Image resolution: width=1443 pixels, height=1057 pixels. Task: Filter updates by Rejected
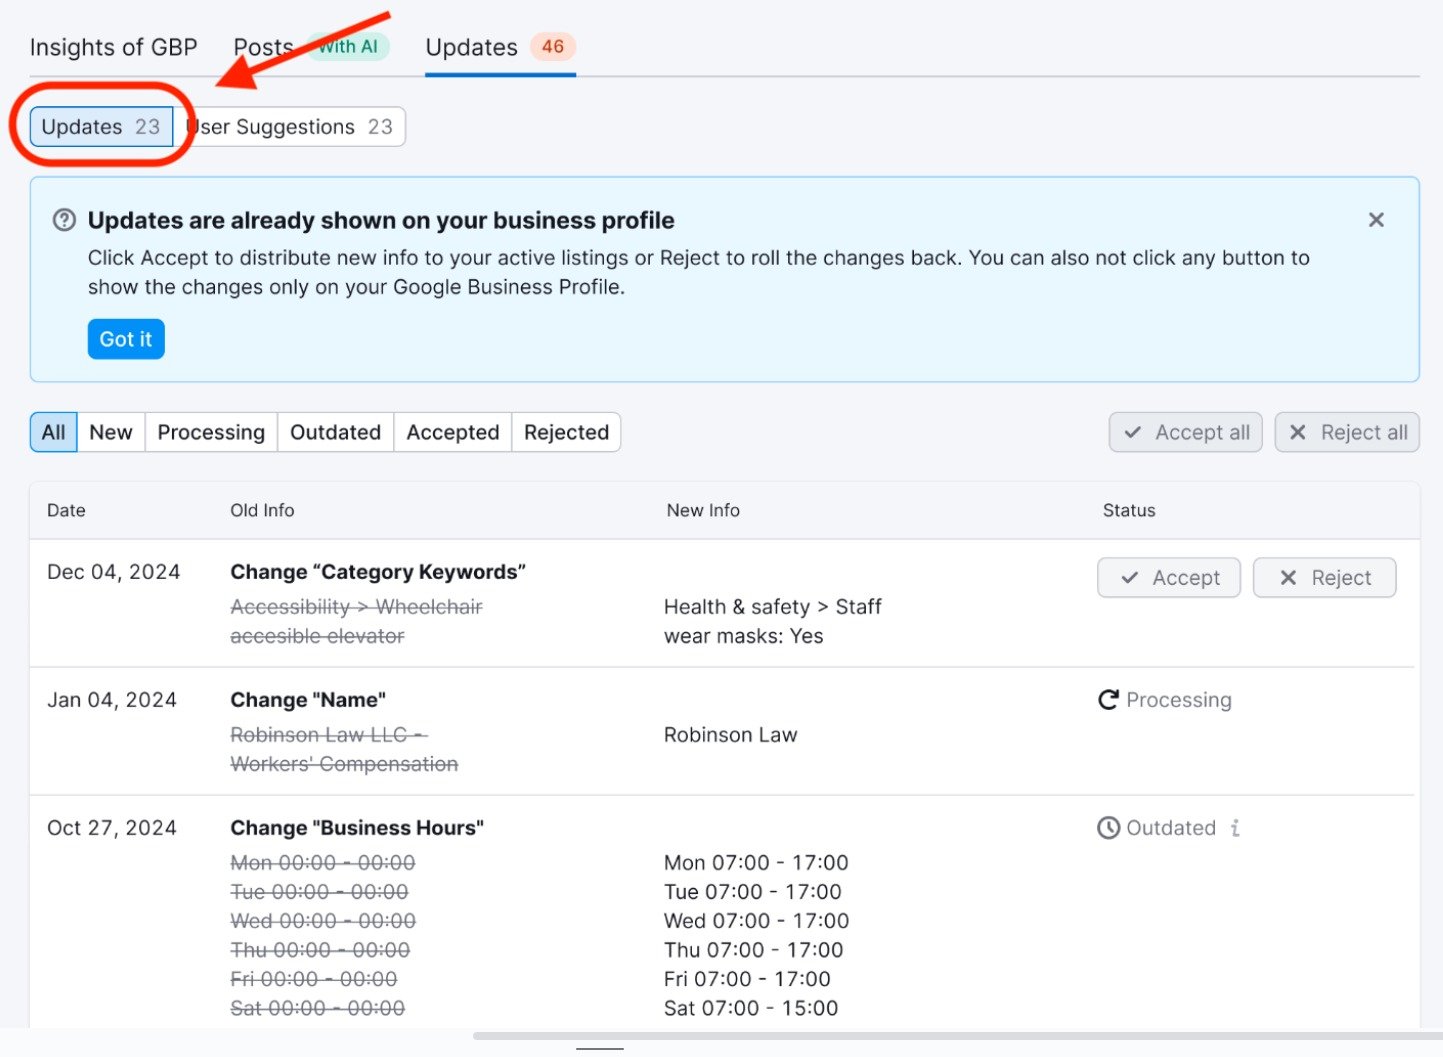pyautogui.click(x=566, y=432)
